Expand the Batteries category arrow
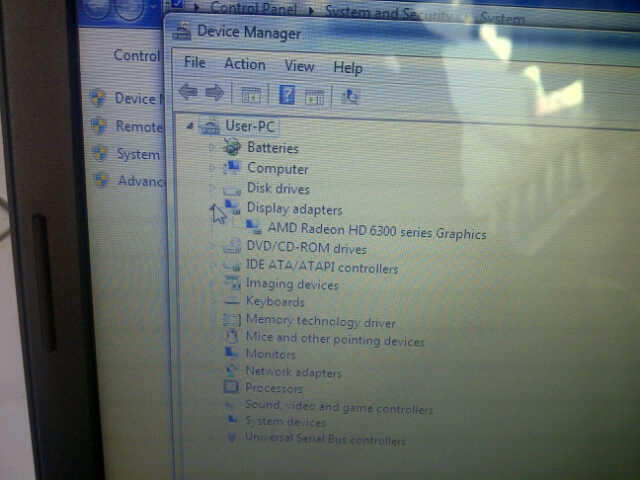Screen dimensions: 640x480 tap(211, 147)
